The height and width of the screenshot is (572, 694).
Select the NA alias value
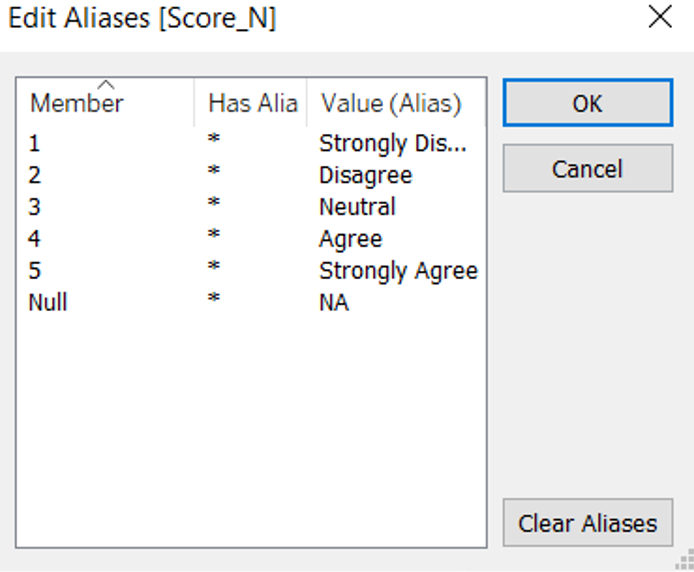[334, 303]
